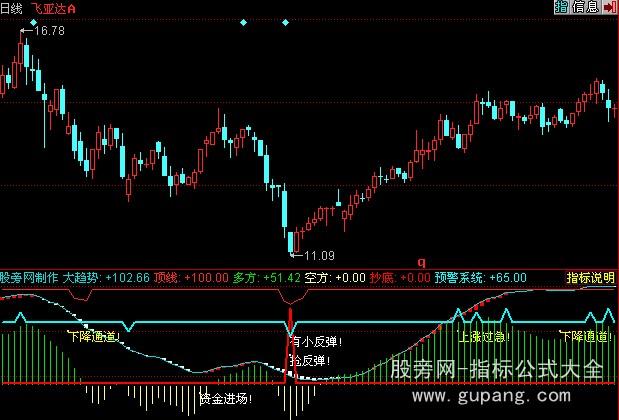Select the 抄底 +0.00 indicator value

(400, 278)
